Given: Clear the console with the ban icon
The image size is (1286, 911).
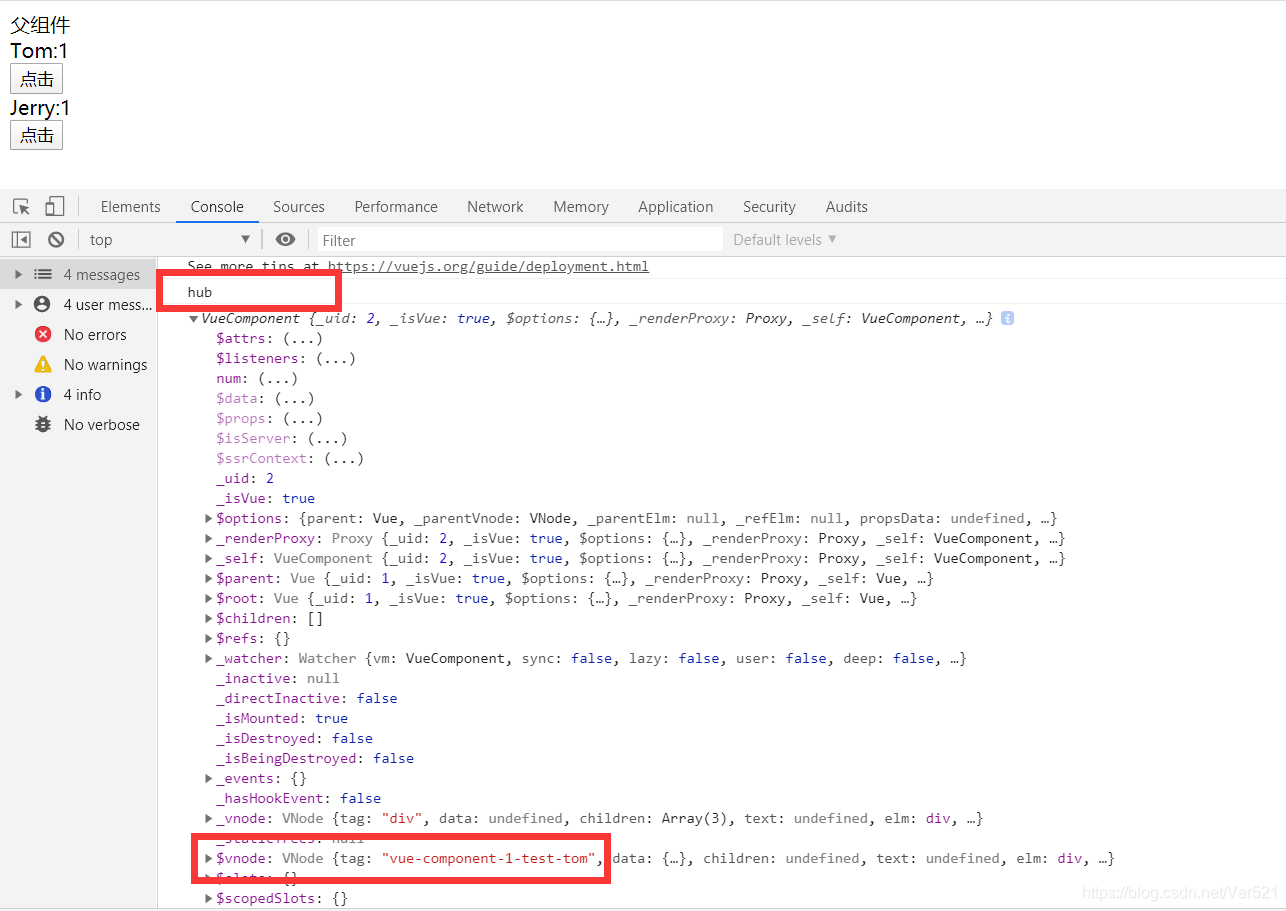Looking at the screenshot, I should point(56,239).
